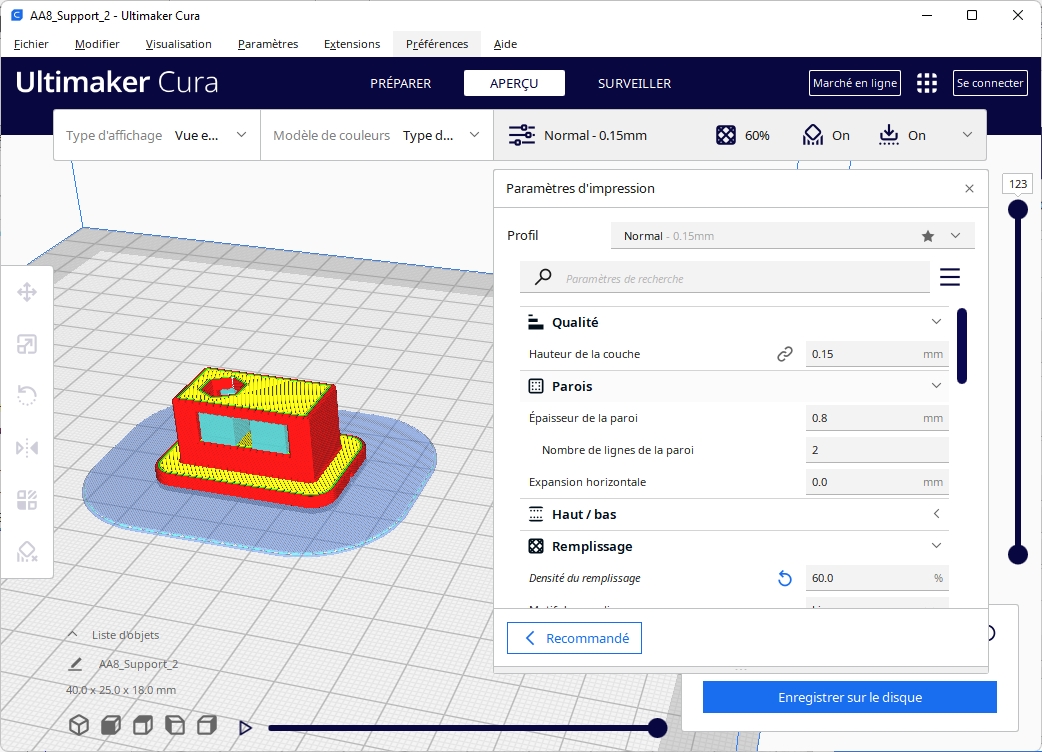Open the Profil dropdown

792,236
